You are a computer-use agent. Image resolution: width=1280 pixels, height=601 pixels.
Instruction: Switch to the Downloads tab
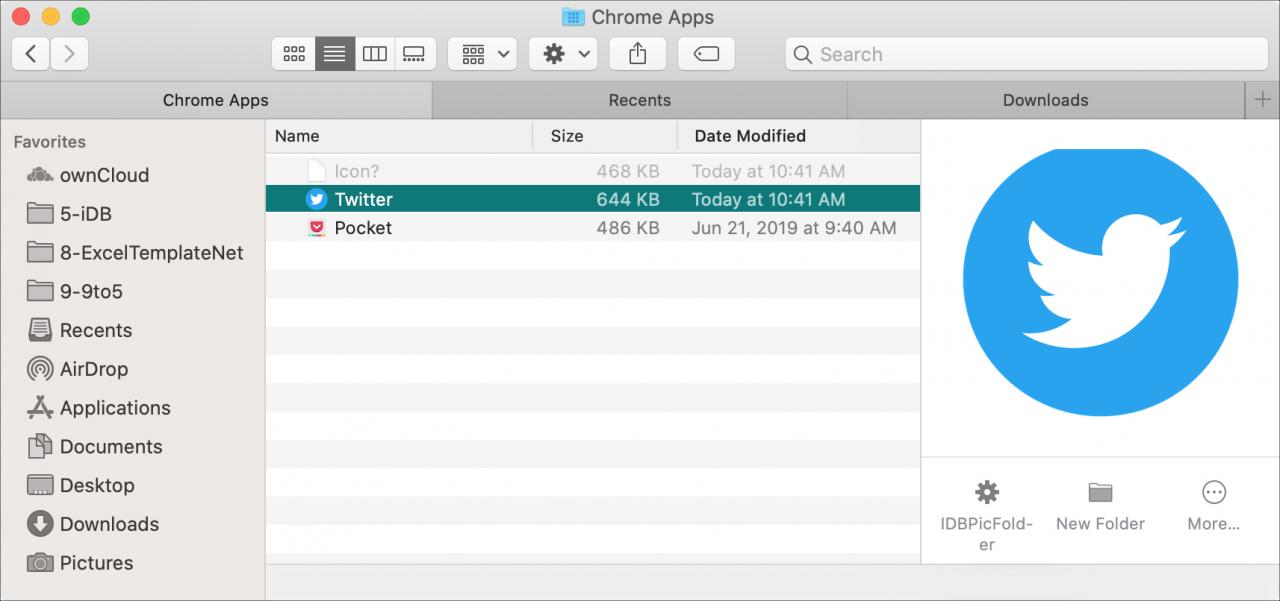pyautogui.click(x=1046, y=100)
